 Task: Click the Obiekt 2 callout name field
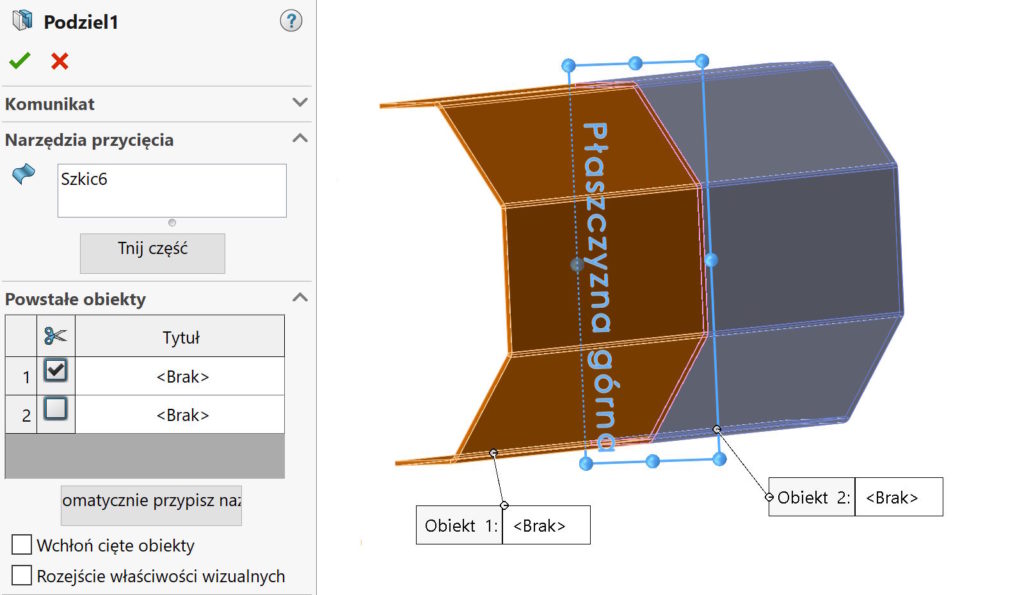[899, 497]
